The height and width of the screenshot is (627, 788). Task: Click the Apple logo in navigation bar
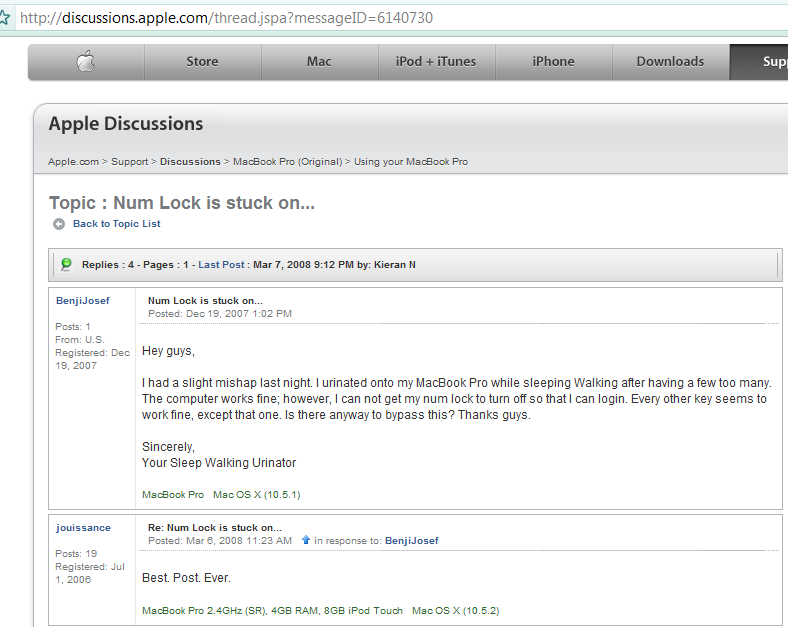pyautogui.click(x=86, y=61)
